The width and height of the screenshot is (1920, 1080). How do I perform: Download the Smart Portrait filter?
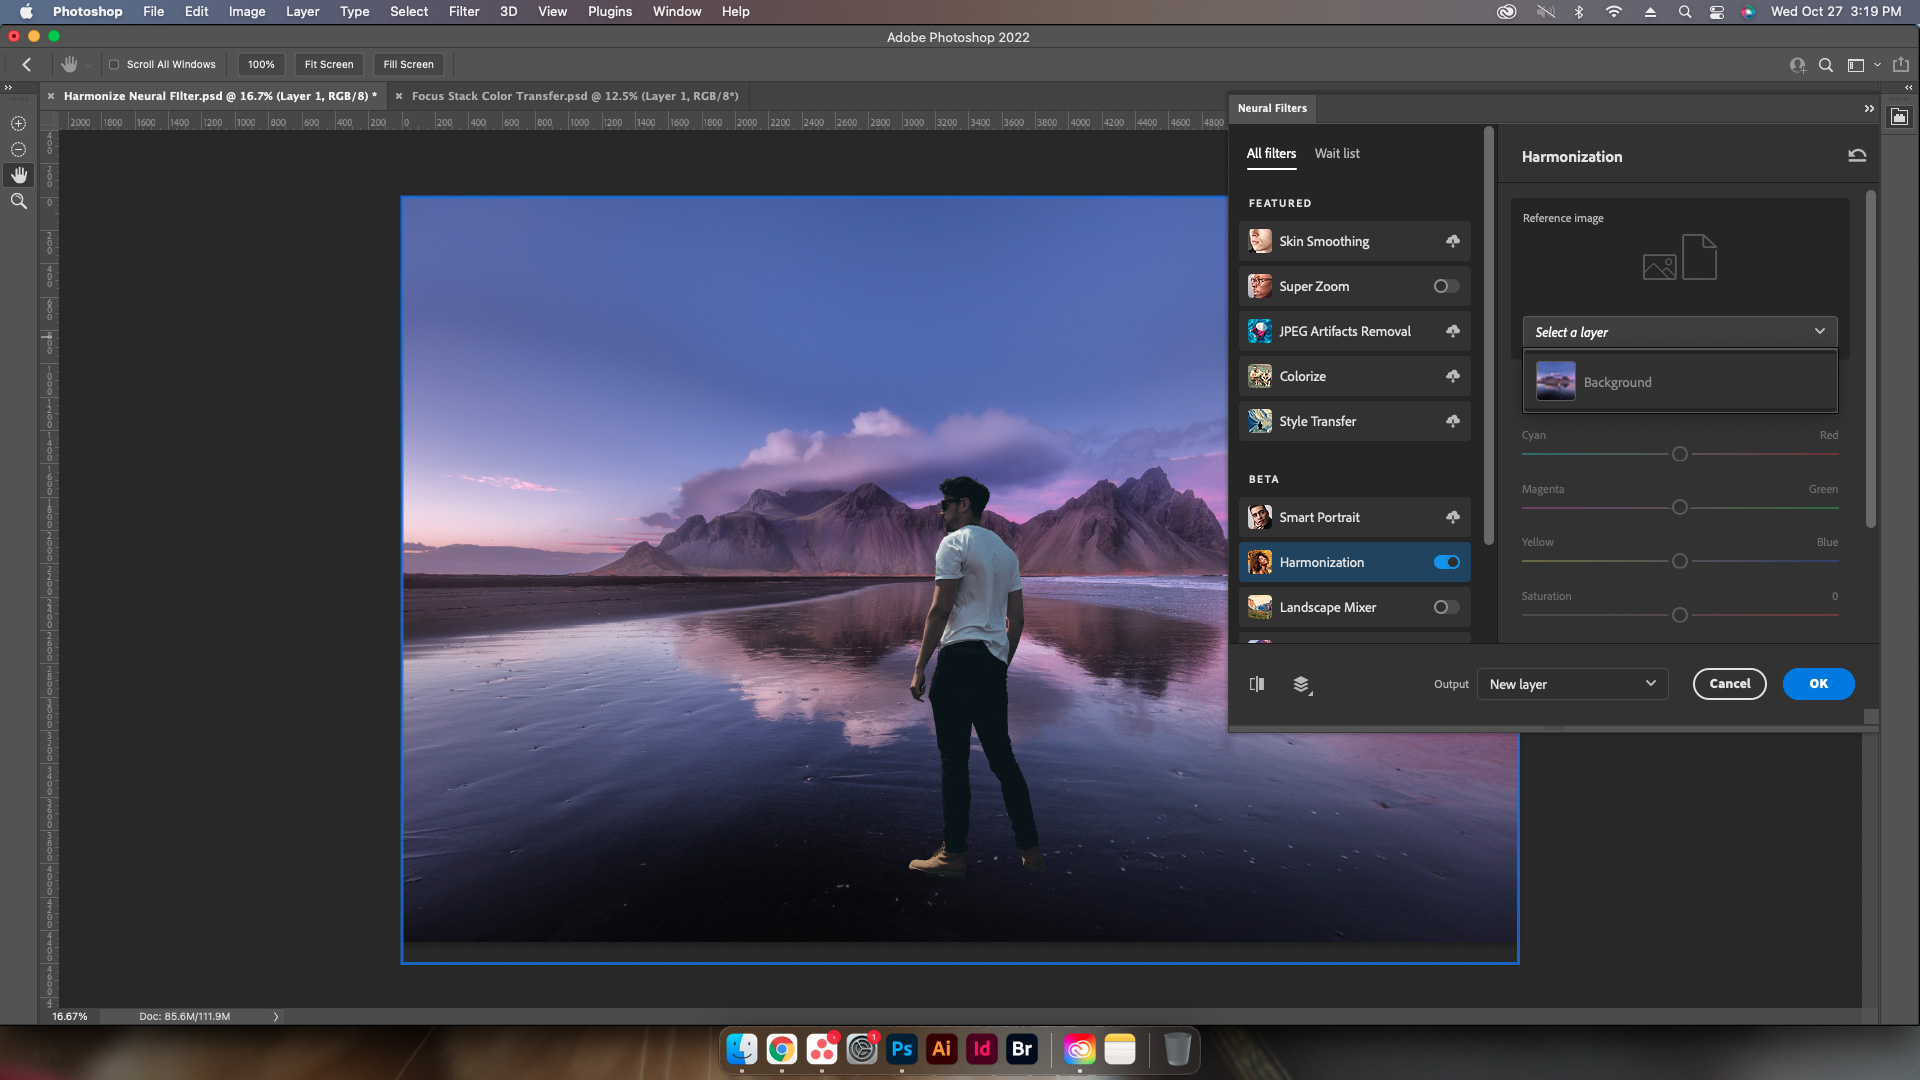coord(1452,517)
